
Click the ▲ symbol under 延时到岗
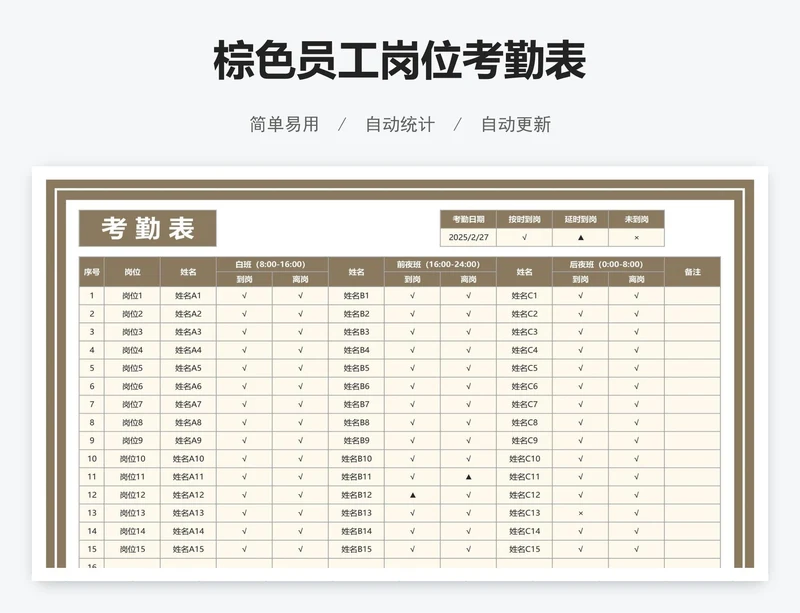pyautogui.click(x=581, y=237)
